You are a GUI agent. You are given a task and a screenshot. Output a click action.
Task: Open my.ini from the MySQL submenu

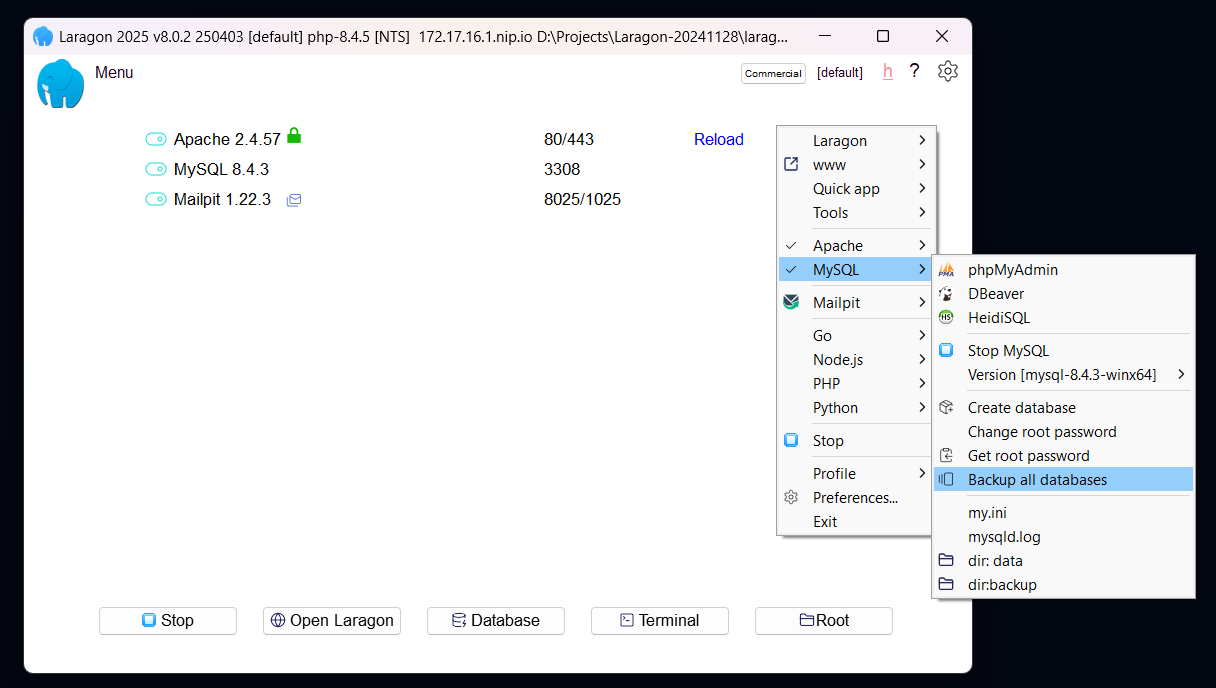coord(987,513)
